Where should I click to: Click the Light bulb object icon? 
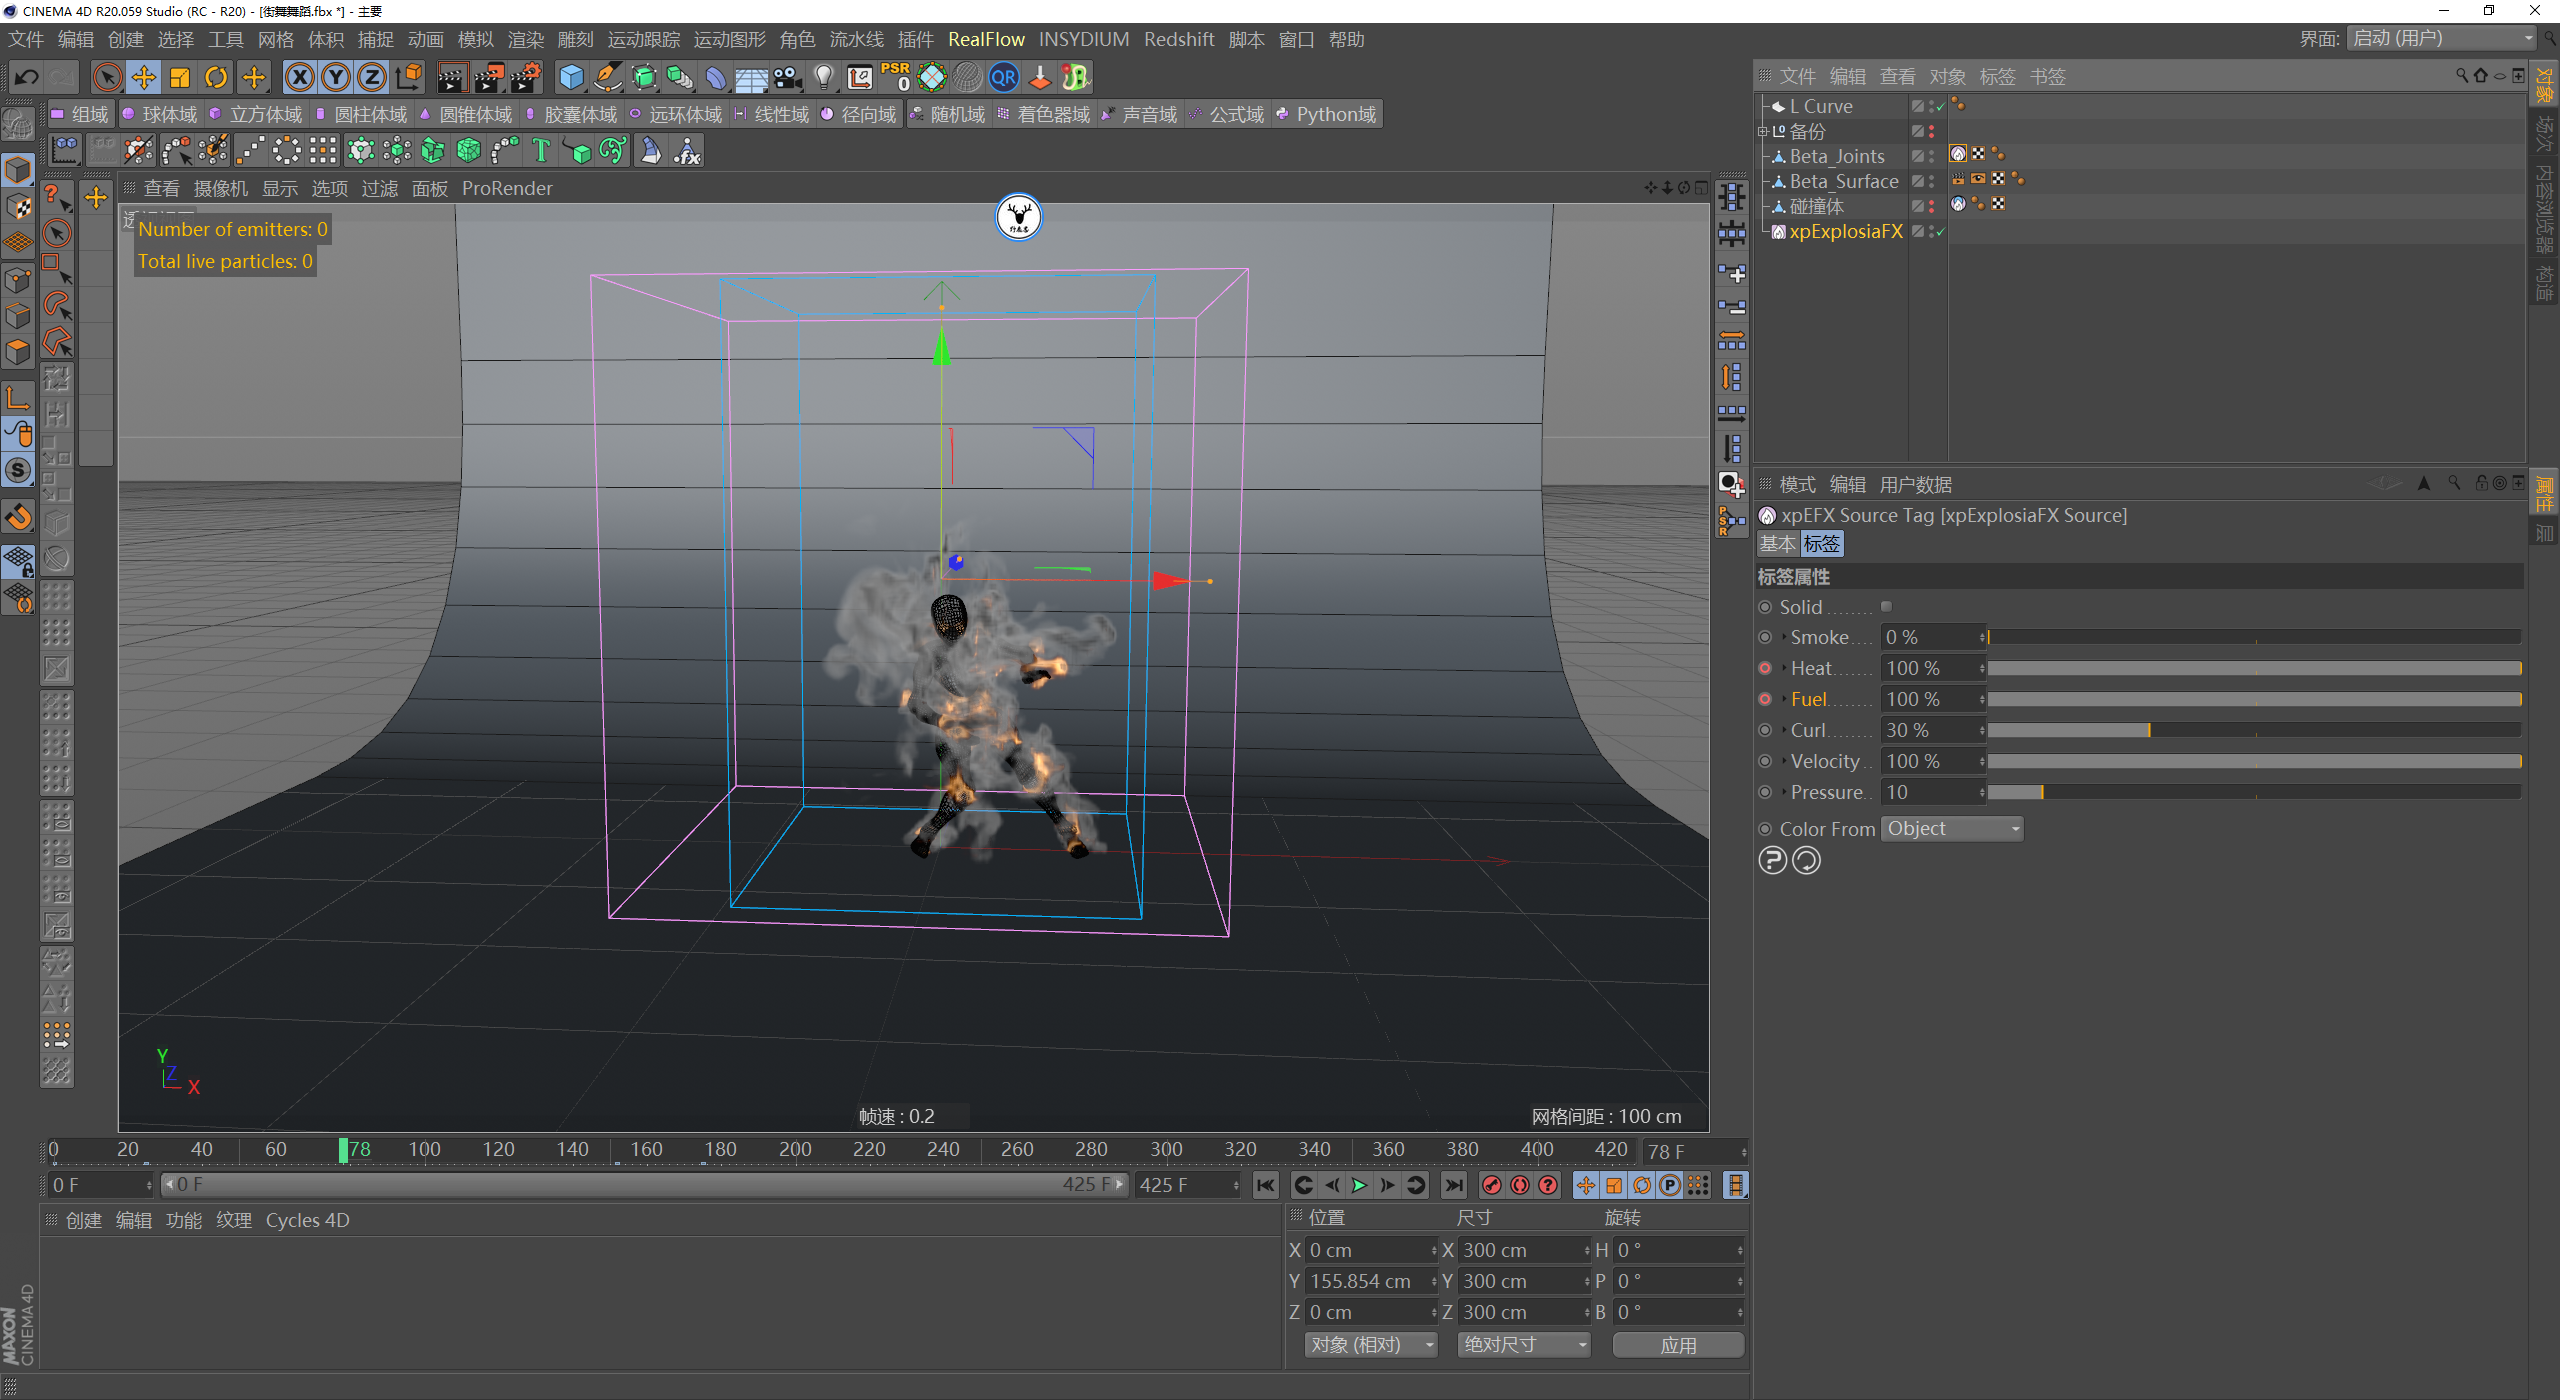coord(823,77)
